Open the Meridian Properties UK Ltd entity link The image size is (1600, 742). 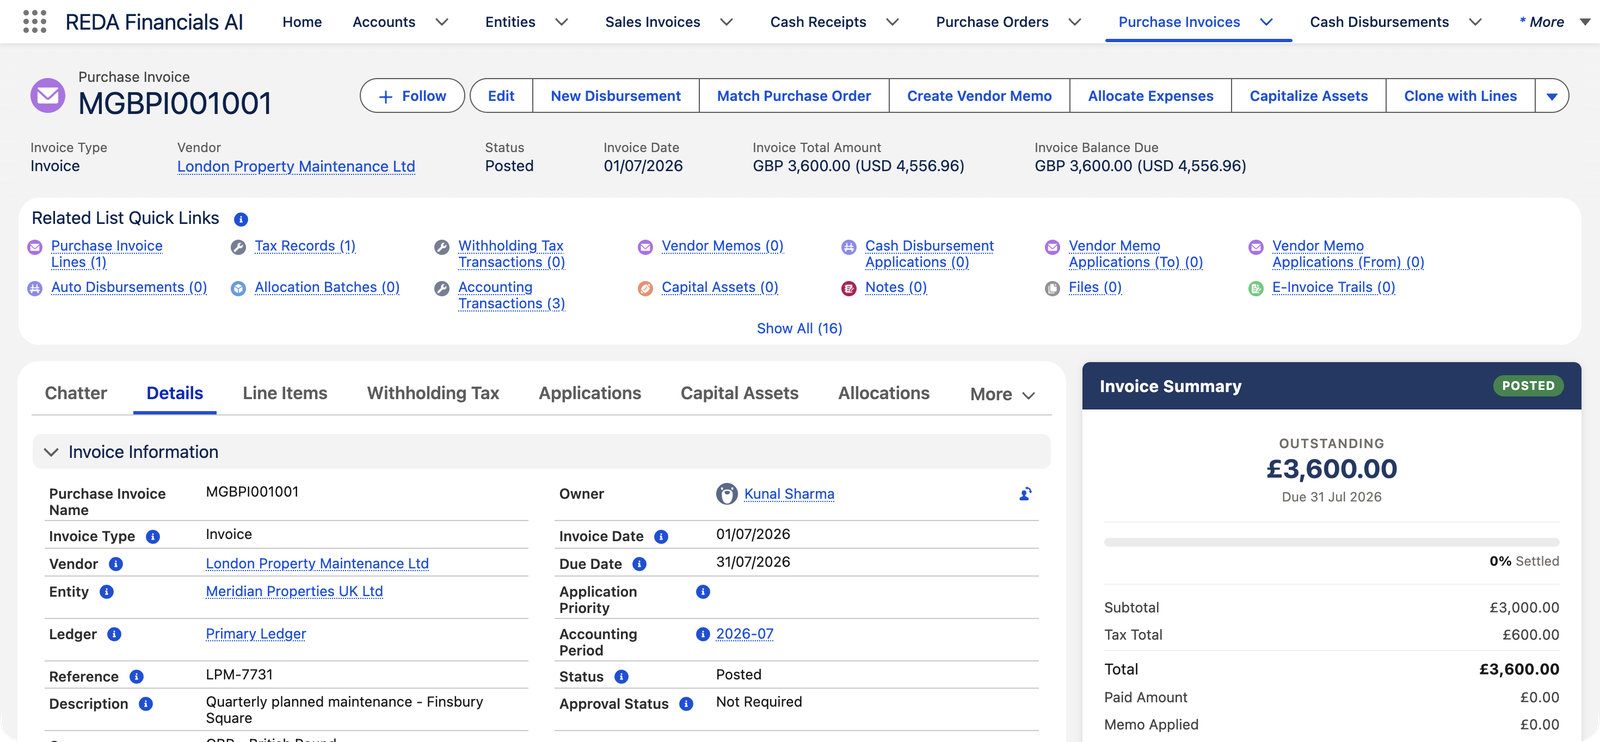(x=294, y=592)
